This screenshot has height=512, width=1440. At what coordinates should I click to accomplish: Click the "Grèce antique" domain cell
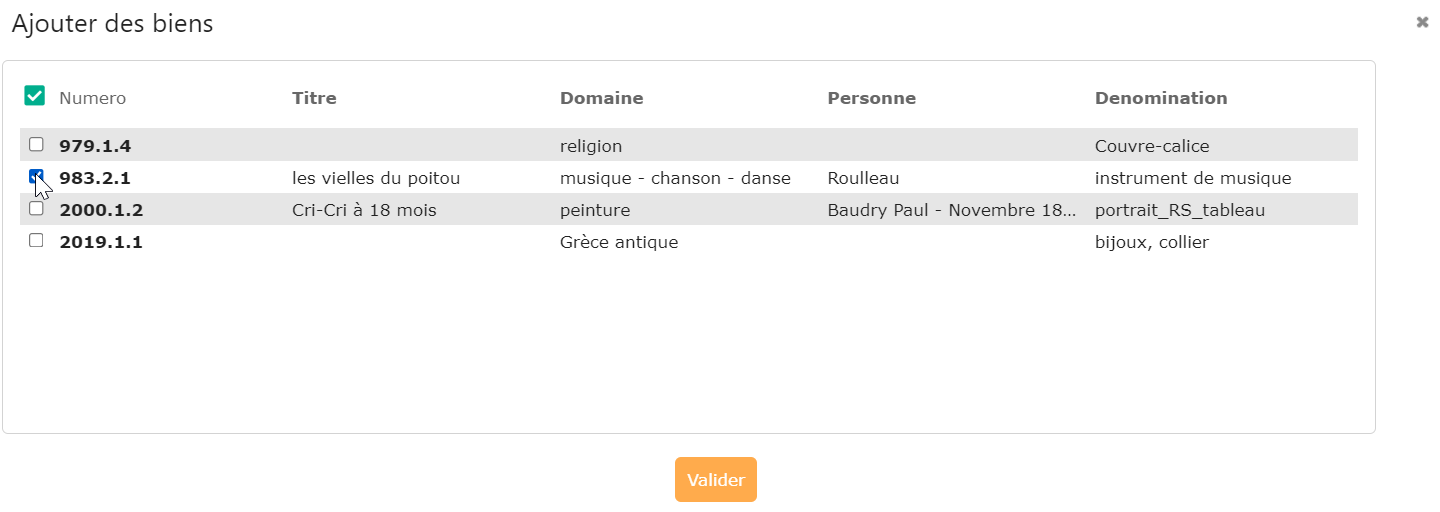(618, 242)
